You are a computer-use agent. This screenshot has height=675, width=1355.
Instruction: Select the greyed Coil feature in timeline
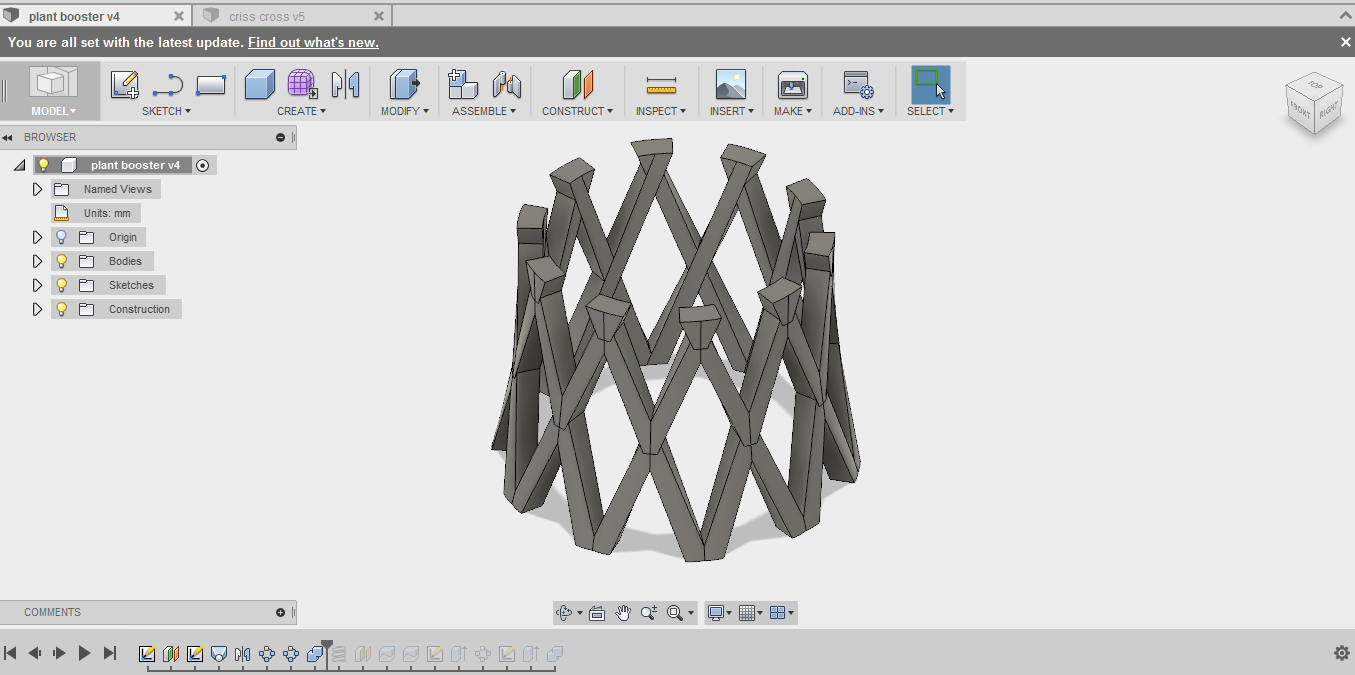(x=339, y=654)
